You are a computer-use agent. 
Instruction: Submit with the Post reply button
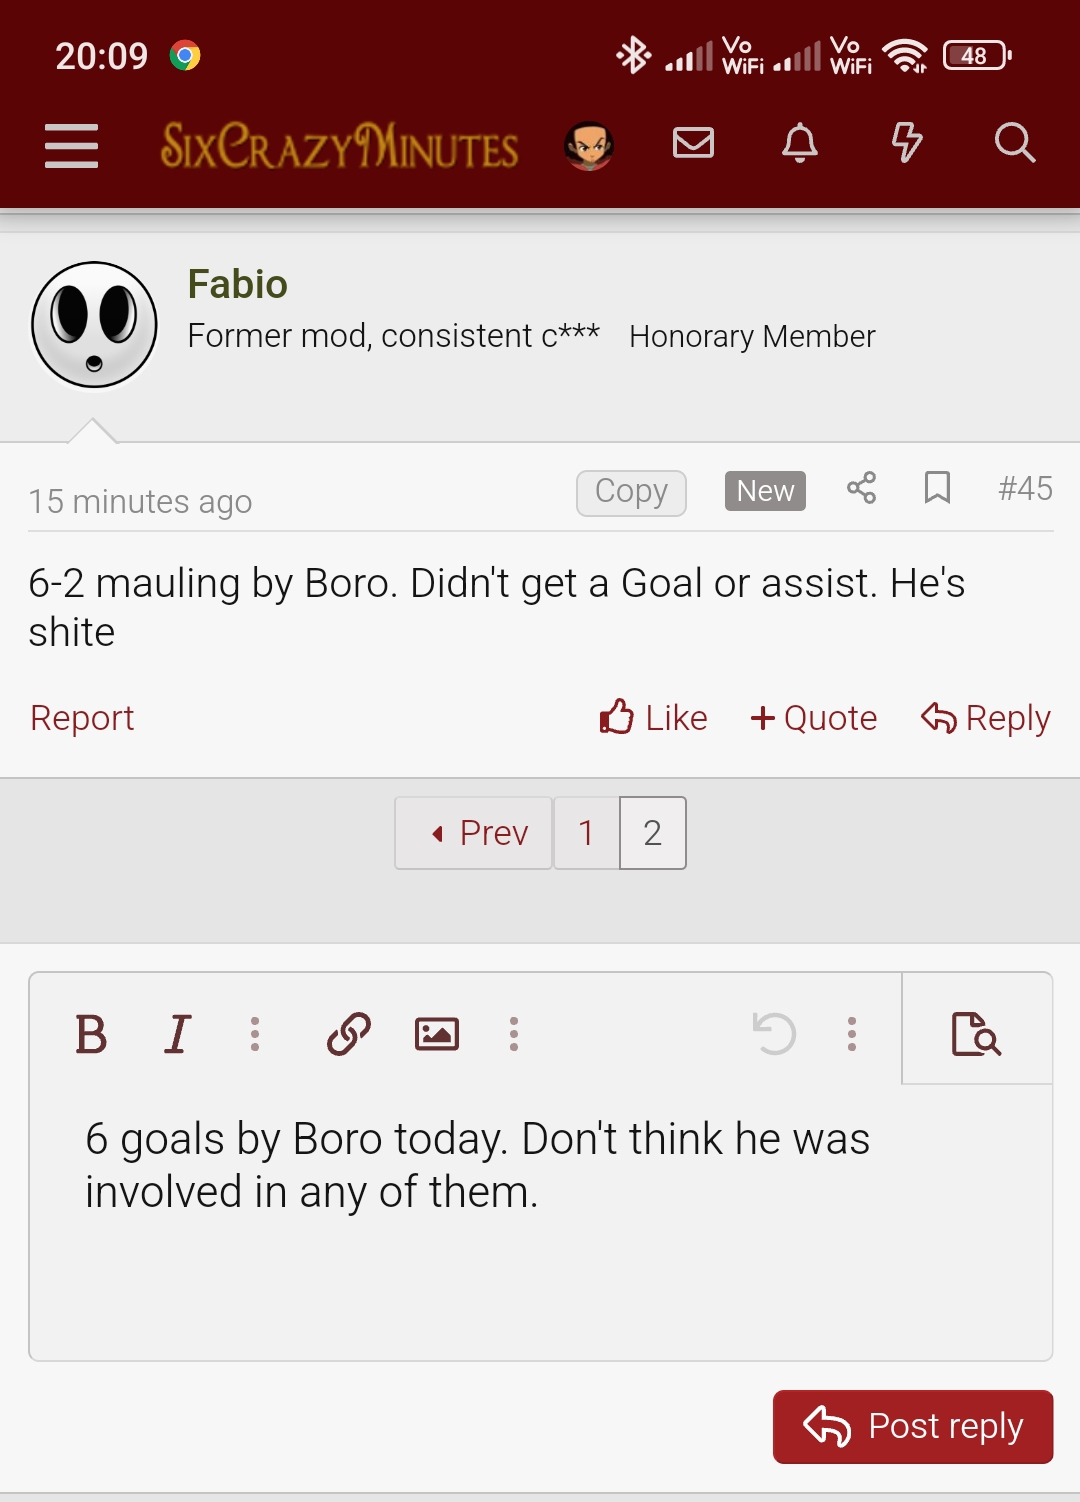[912, 1427]
